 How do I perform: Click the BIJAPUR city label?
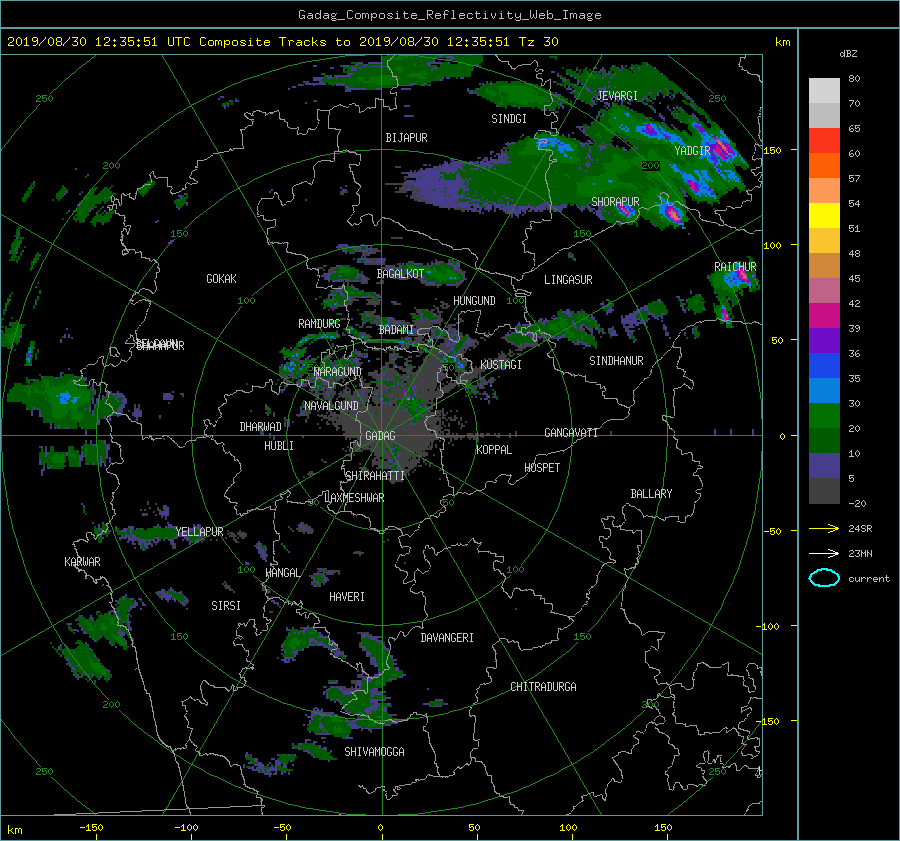(x=406, y=138)
